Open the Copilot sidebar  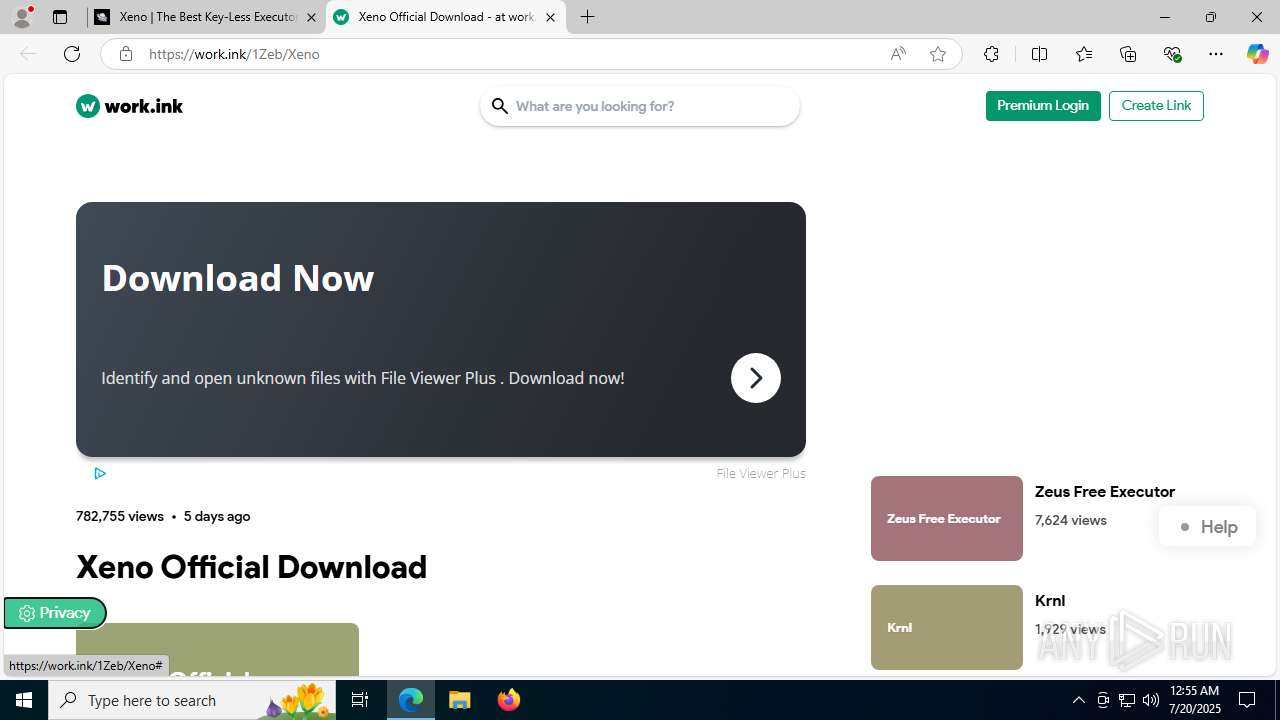(x=1257, y=54)
